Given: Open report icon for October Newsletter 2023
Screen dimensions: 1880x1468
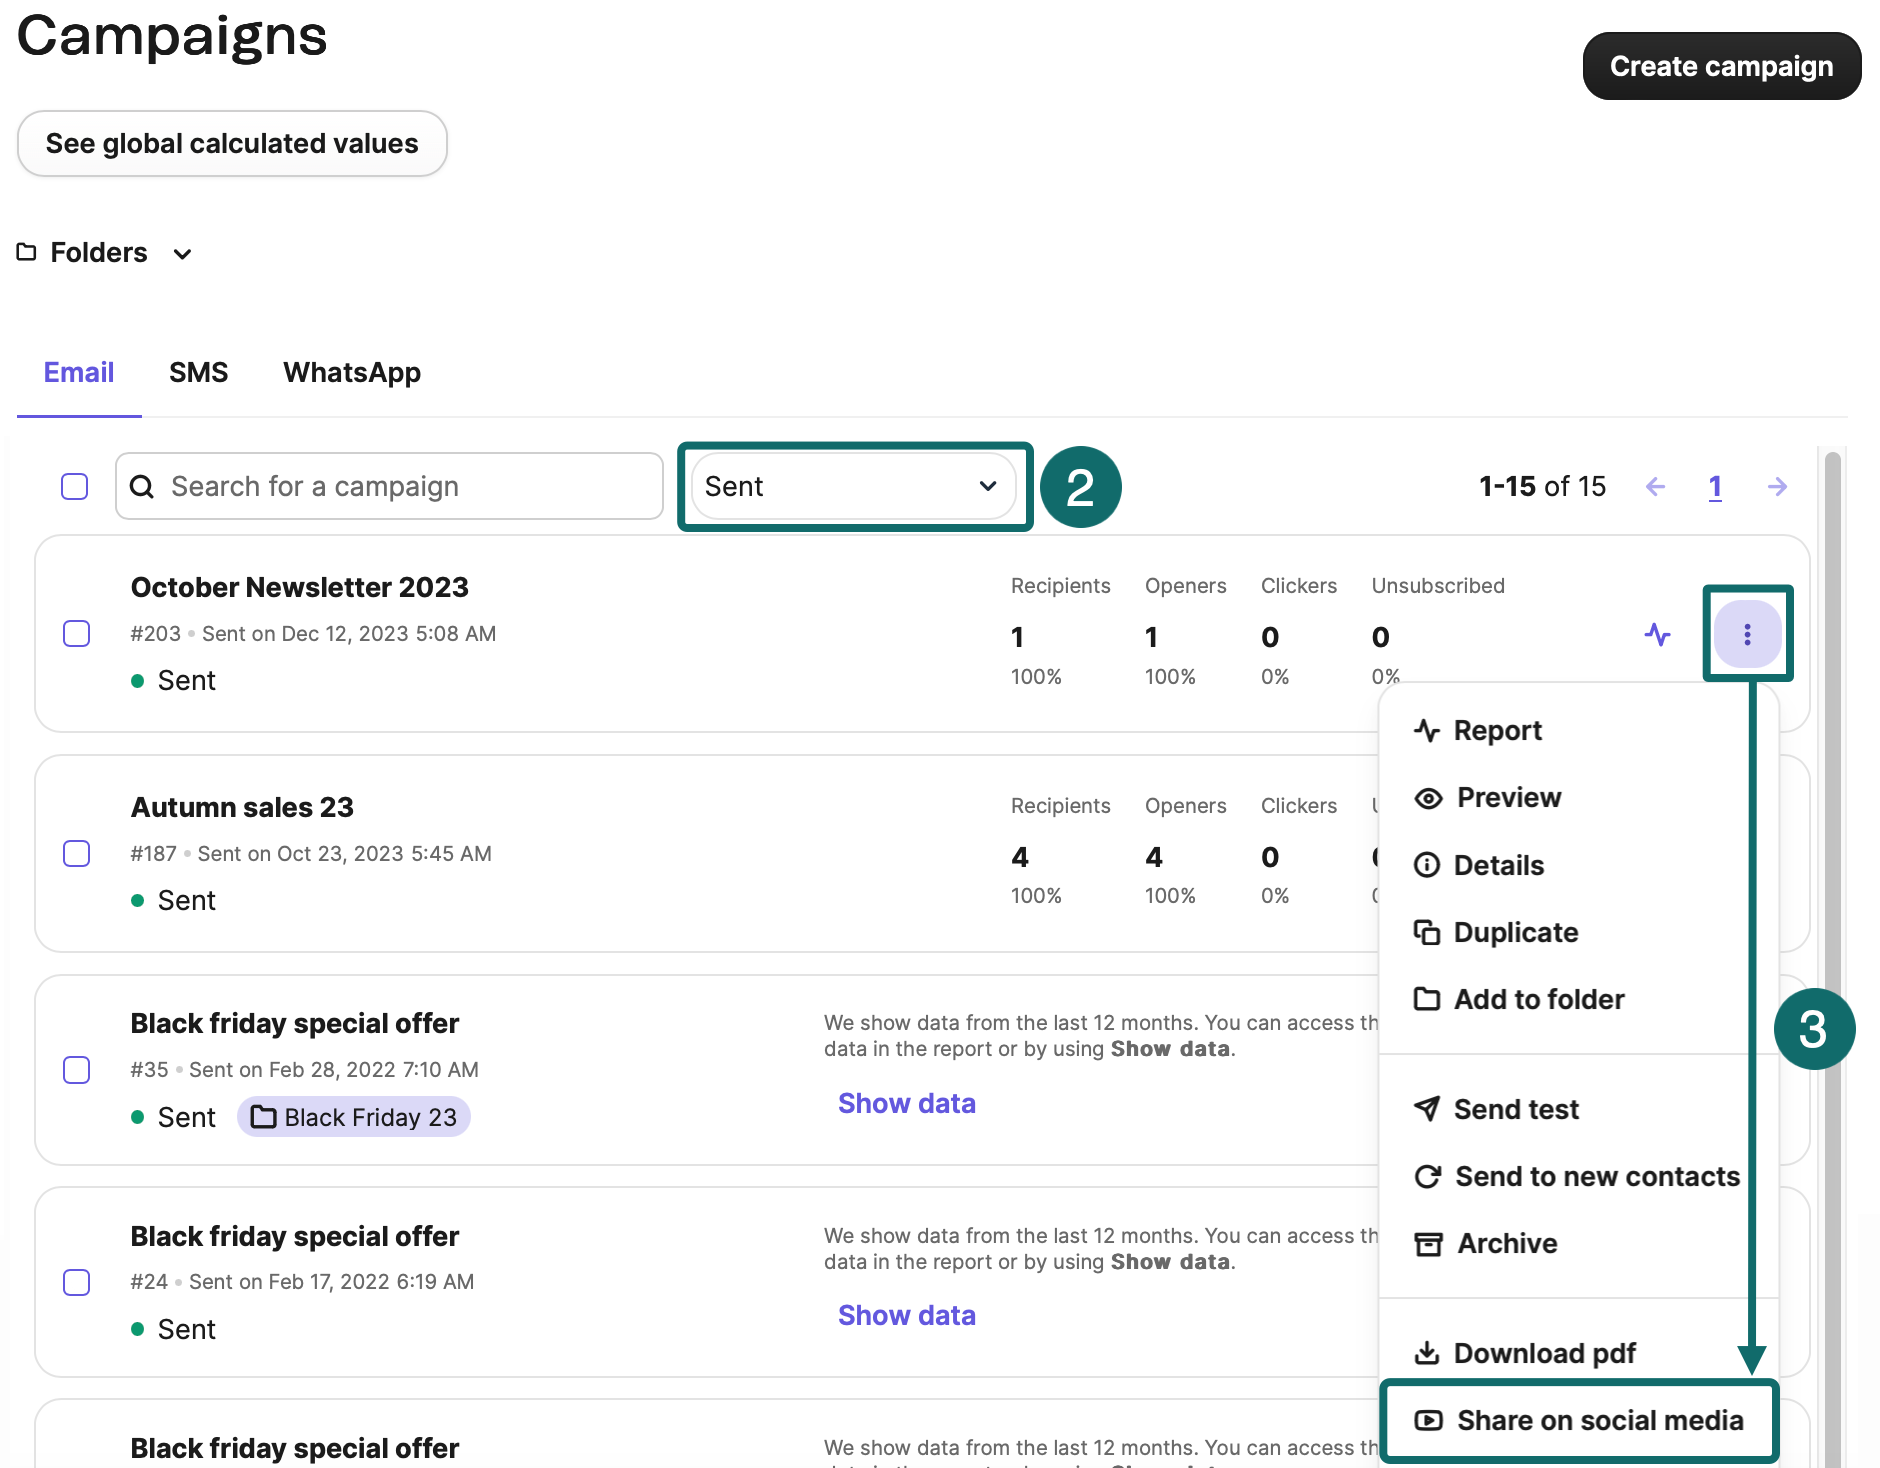Looking at the screenshot, I should pos(1657,634).
